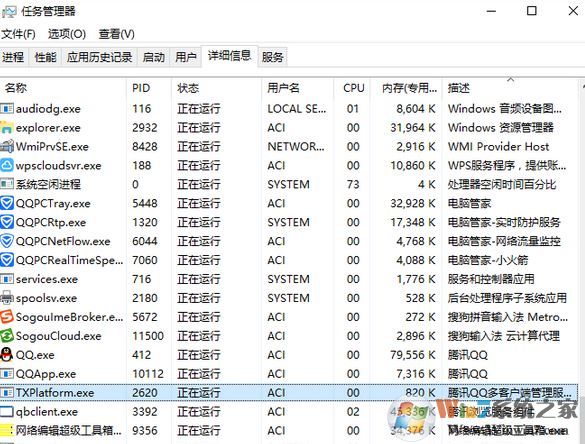Select the 详细信息 tab

coord(229,56)
